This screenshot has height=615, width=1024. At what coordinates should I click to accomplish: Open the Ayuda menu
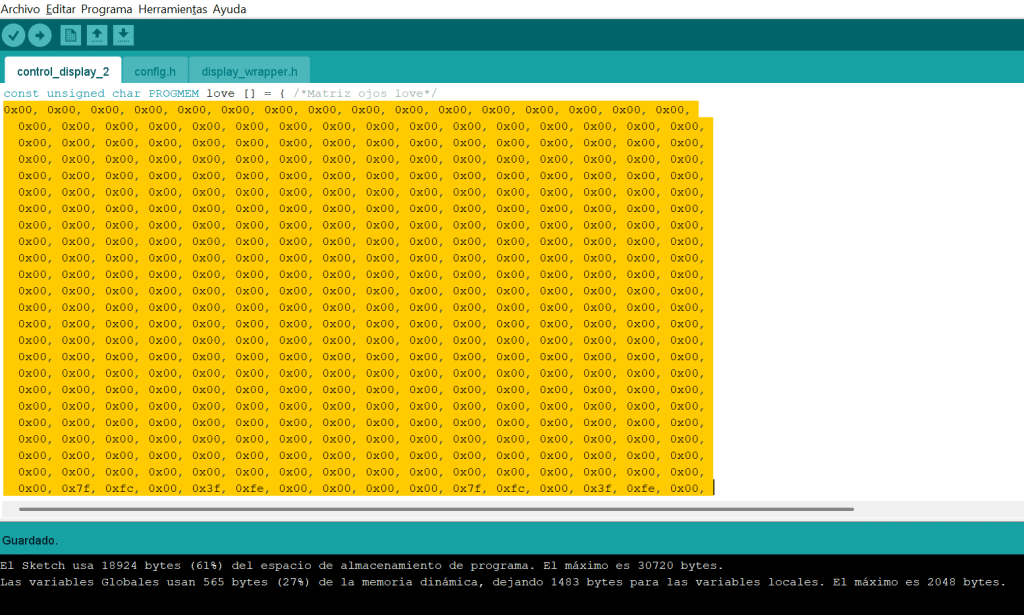coord(229,9)
